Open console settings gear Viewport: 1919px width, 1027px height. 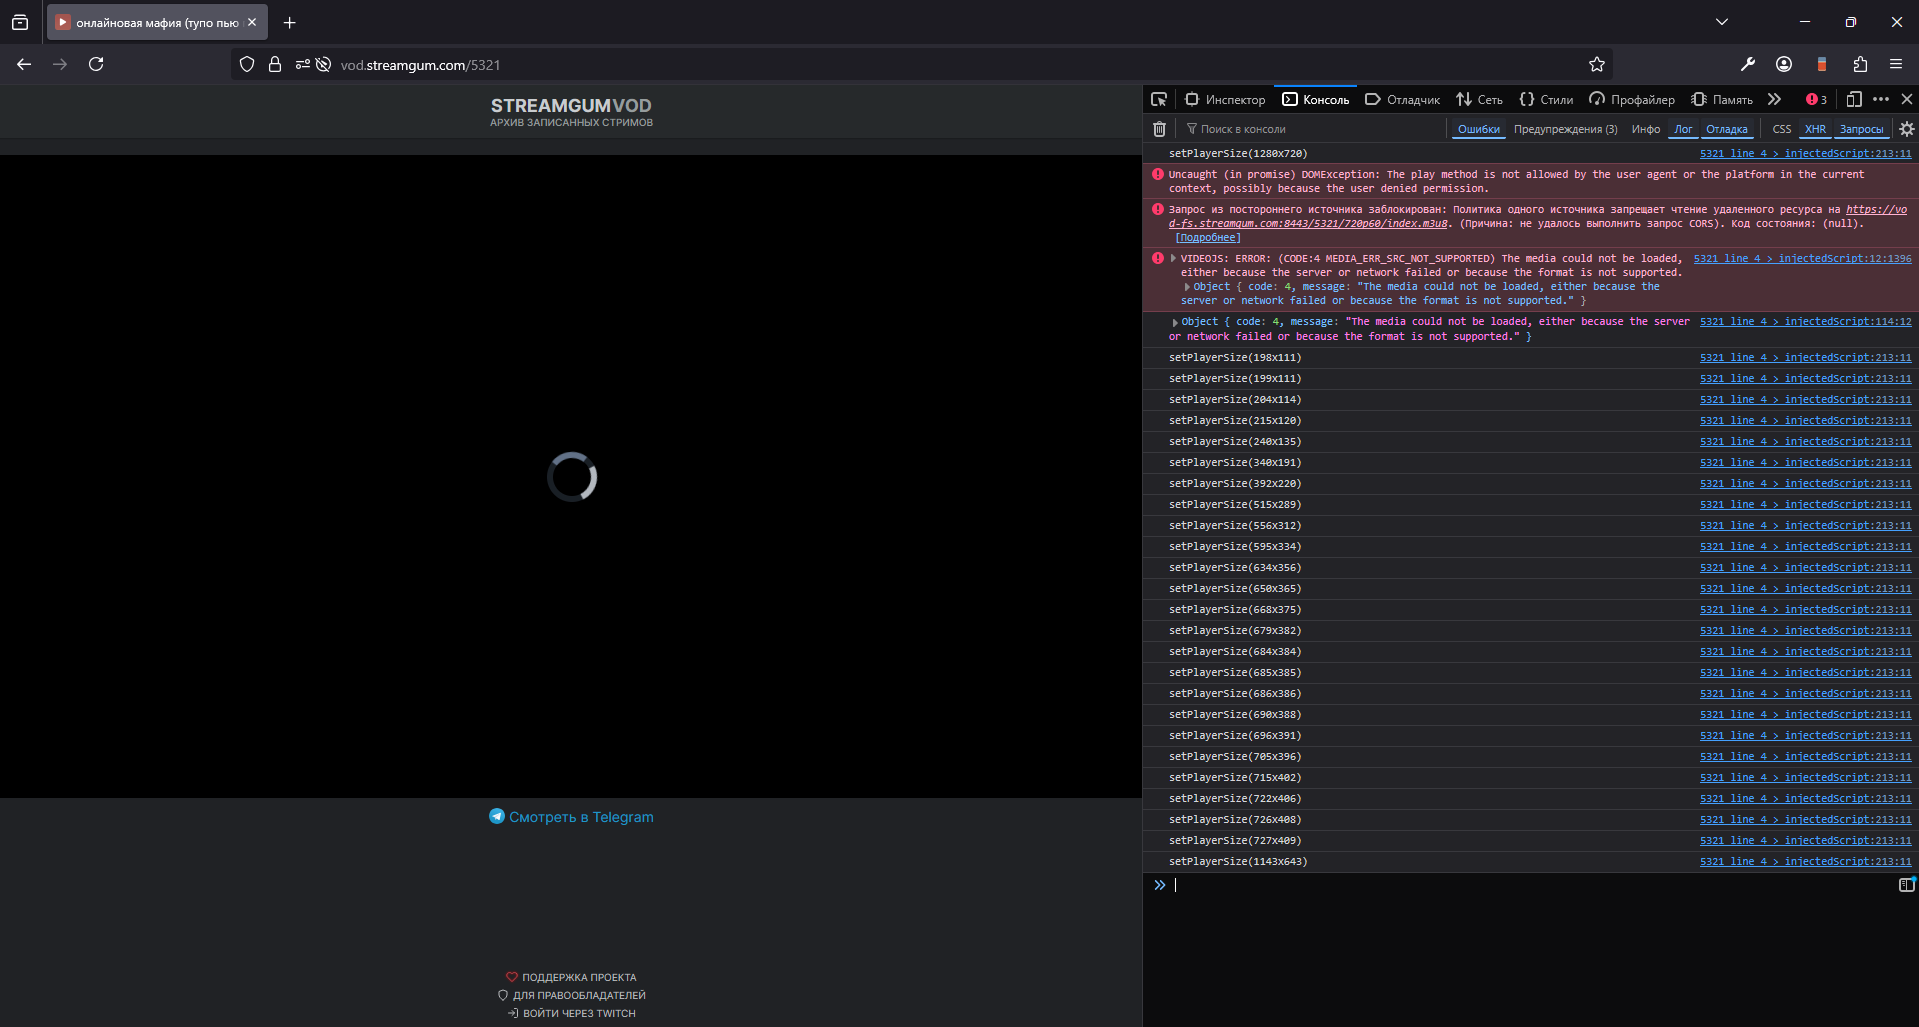(1907, 129)
